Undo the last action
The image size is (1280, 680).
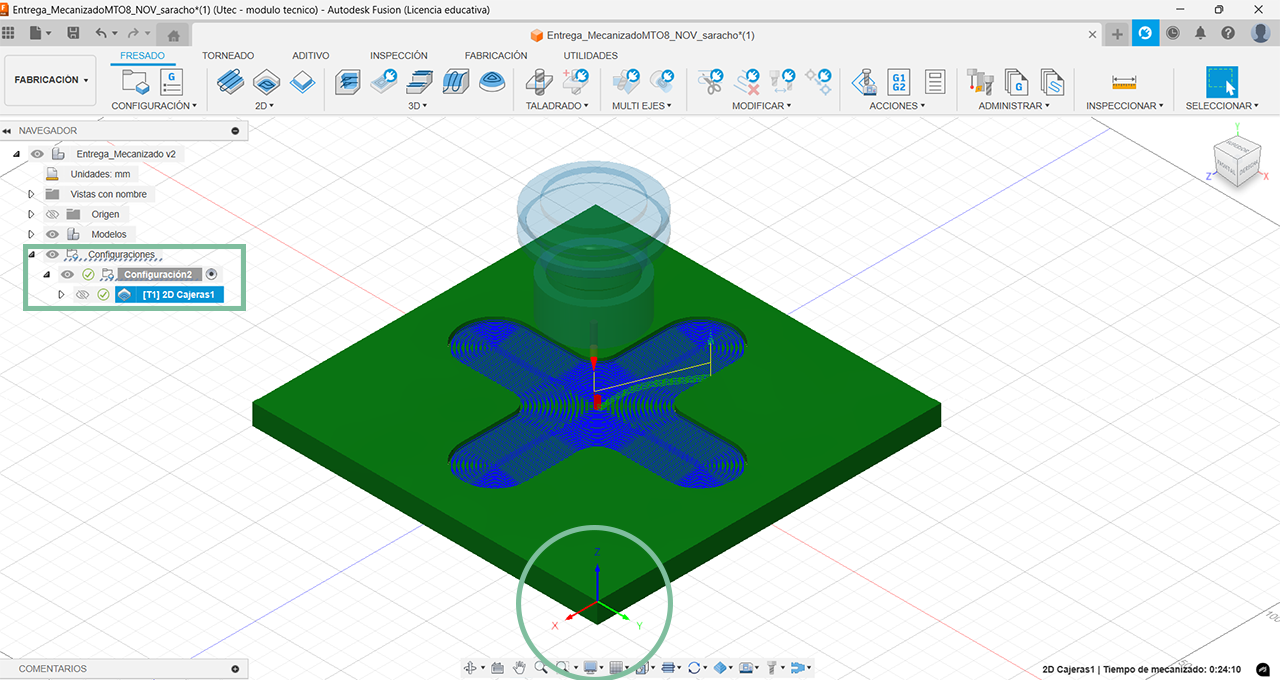[x=101, y=33]
